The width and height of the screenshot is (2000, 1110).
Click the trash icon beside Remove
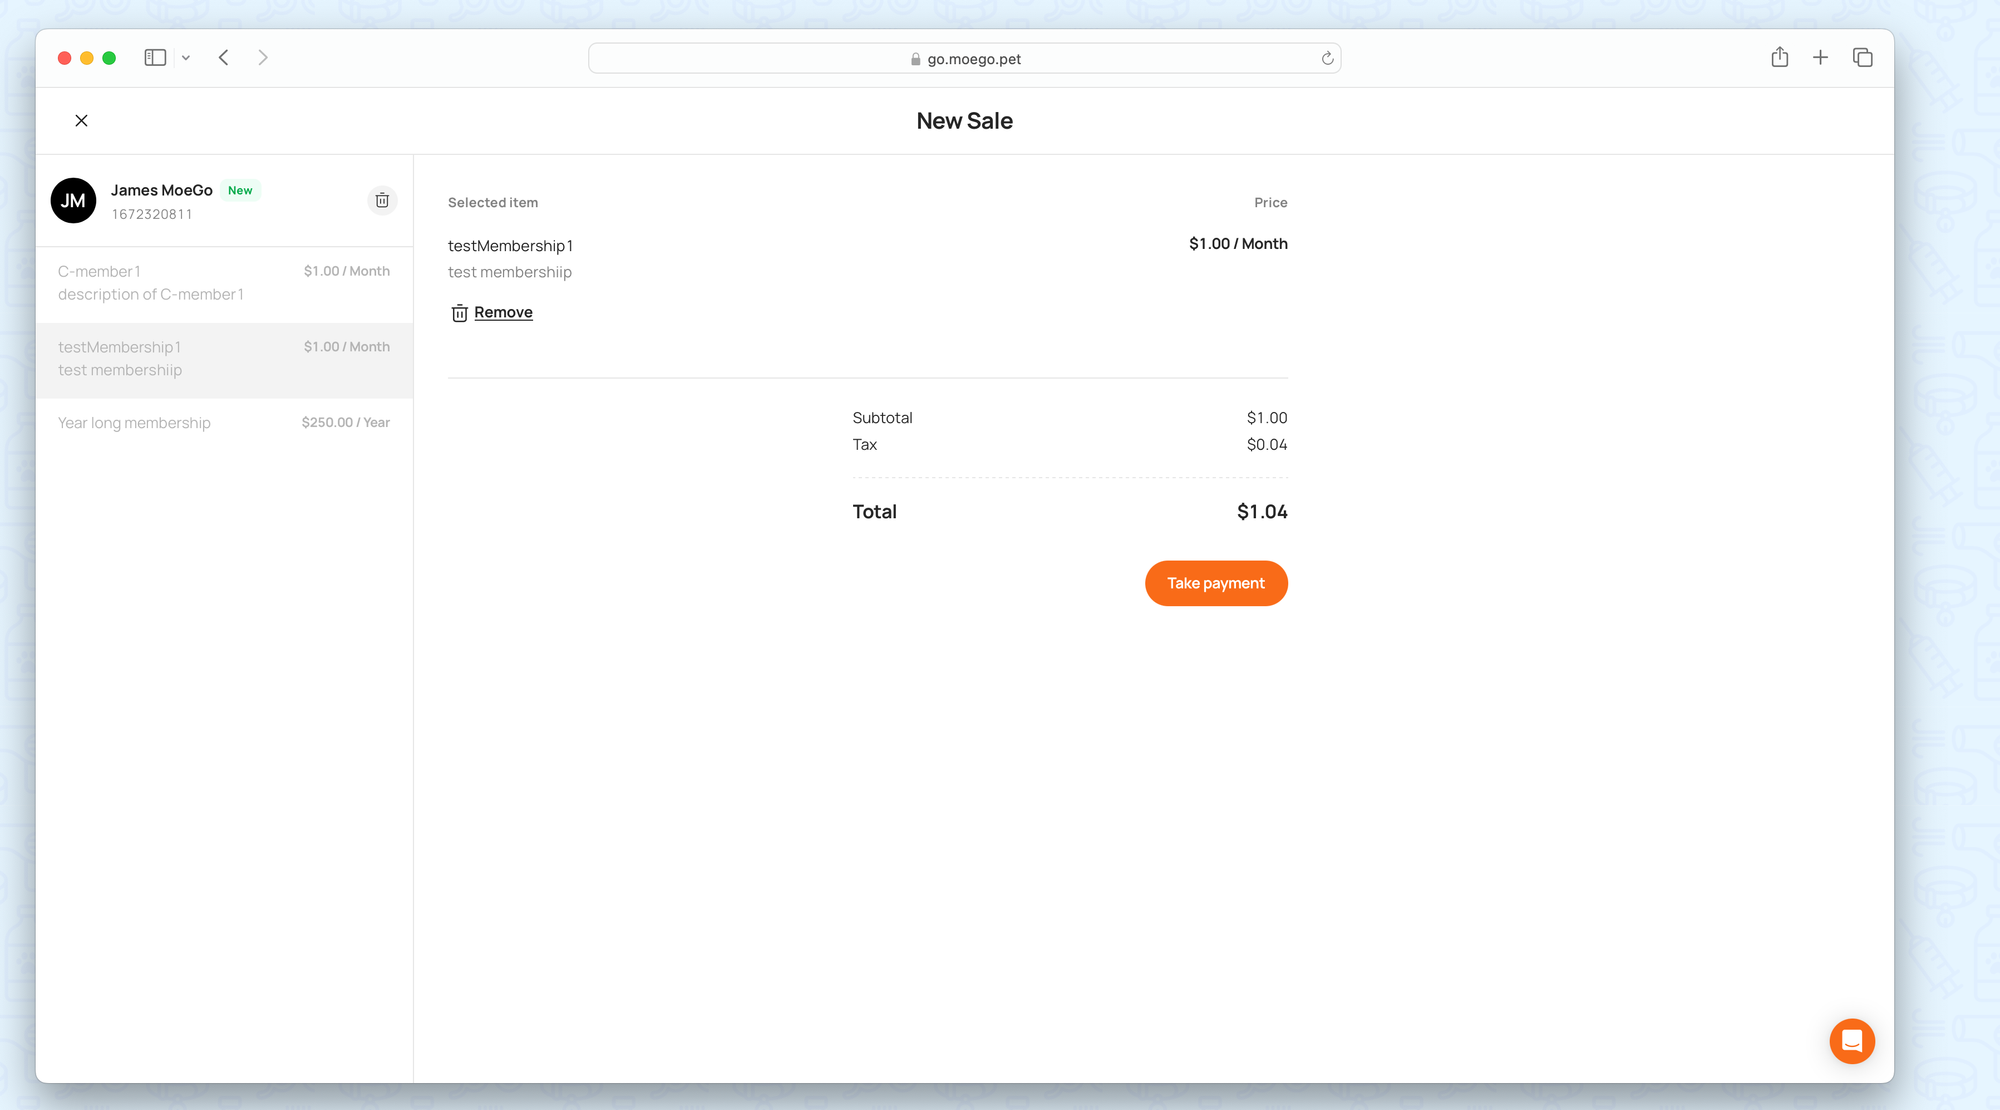pos(459,313)
